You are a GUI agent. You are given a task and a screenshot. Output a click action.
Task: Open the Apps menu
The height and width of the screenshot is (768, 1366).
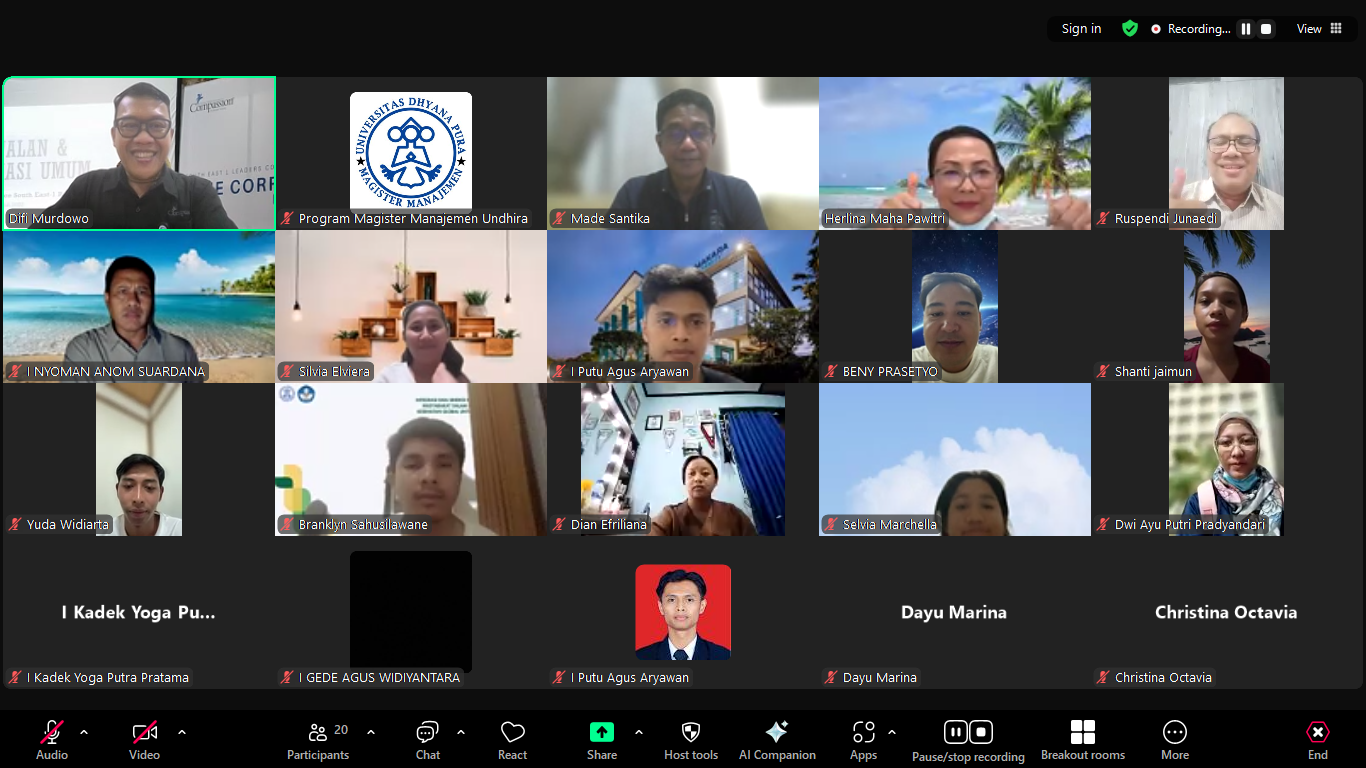(x=863, y=732)
